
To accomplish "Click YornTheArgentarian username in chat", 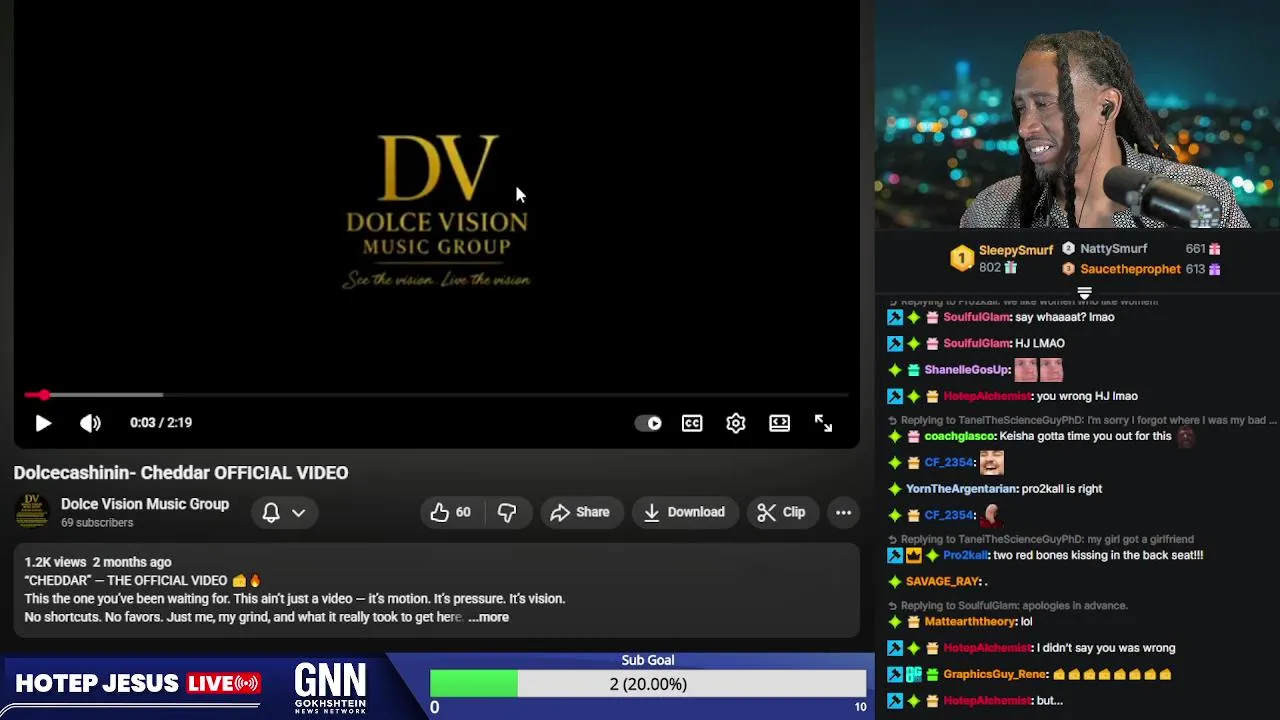I will click(x=962, y=489).
